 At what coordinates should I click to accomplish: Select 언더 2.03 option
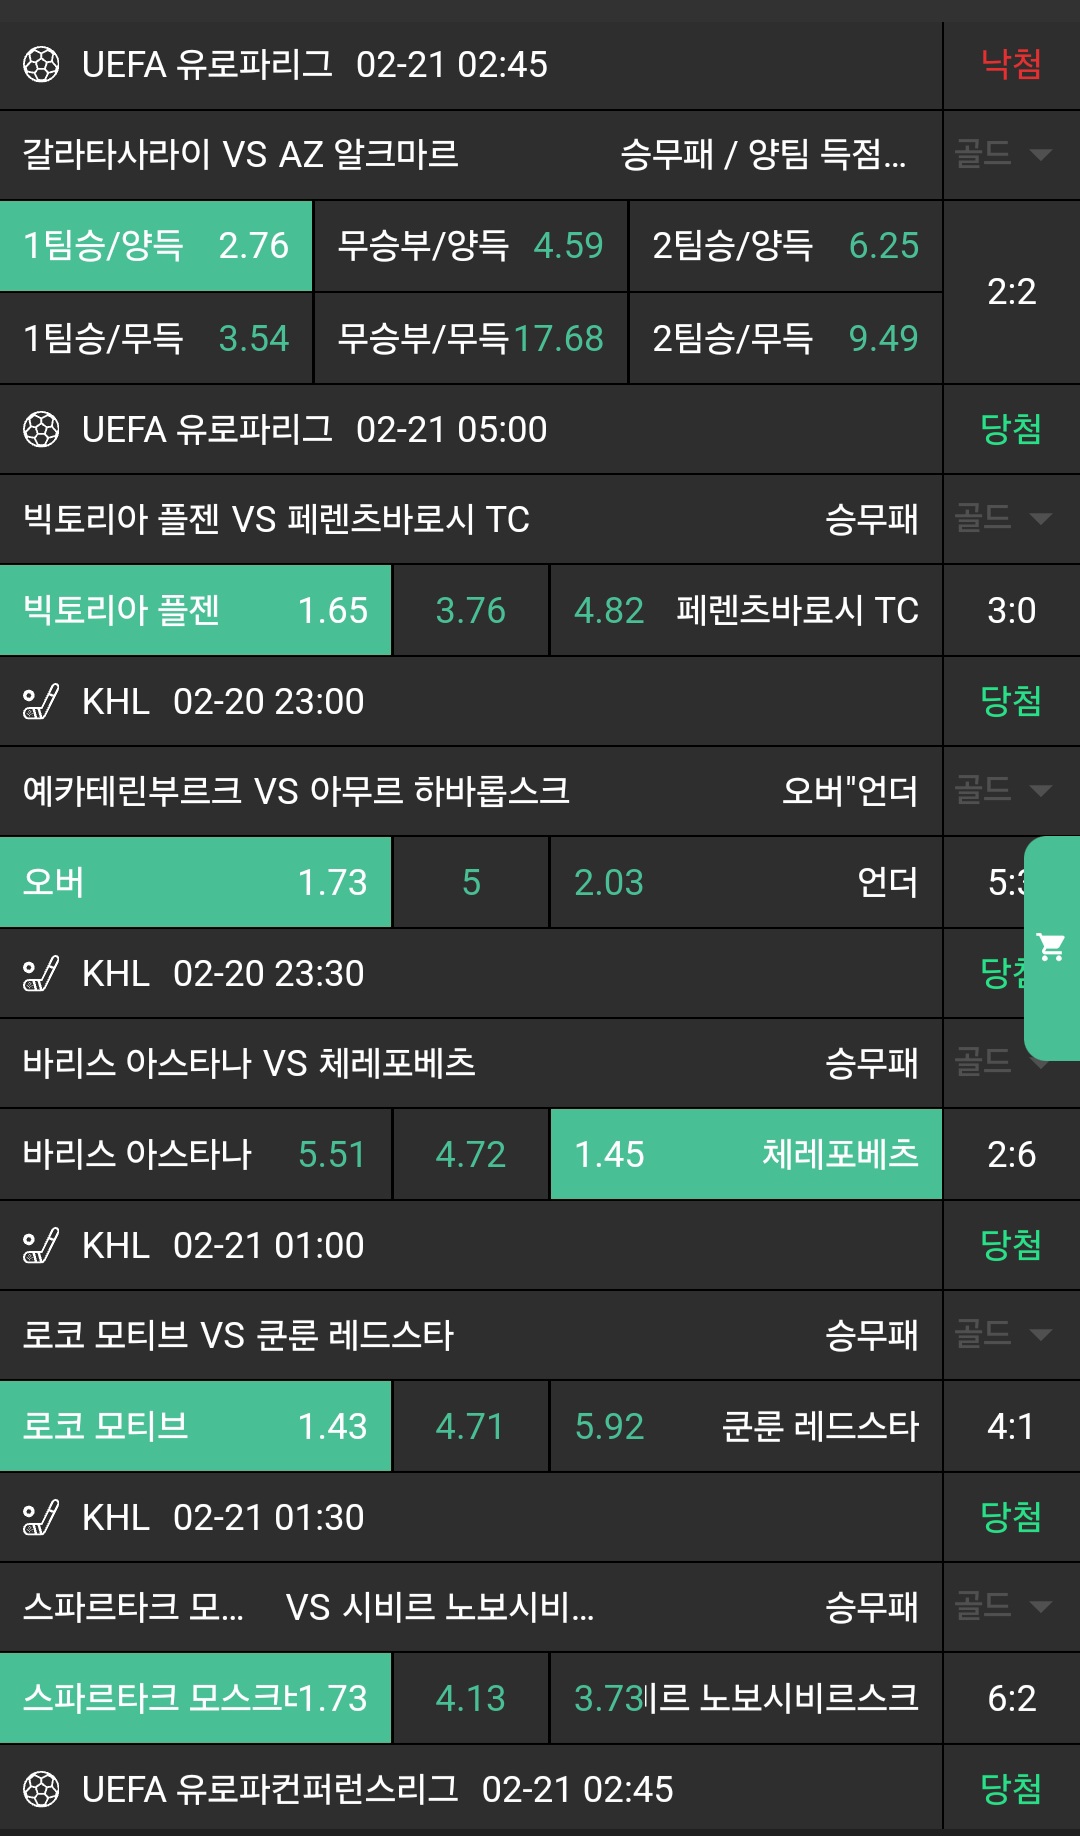pos(746,883)
